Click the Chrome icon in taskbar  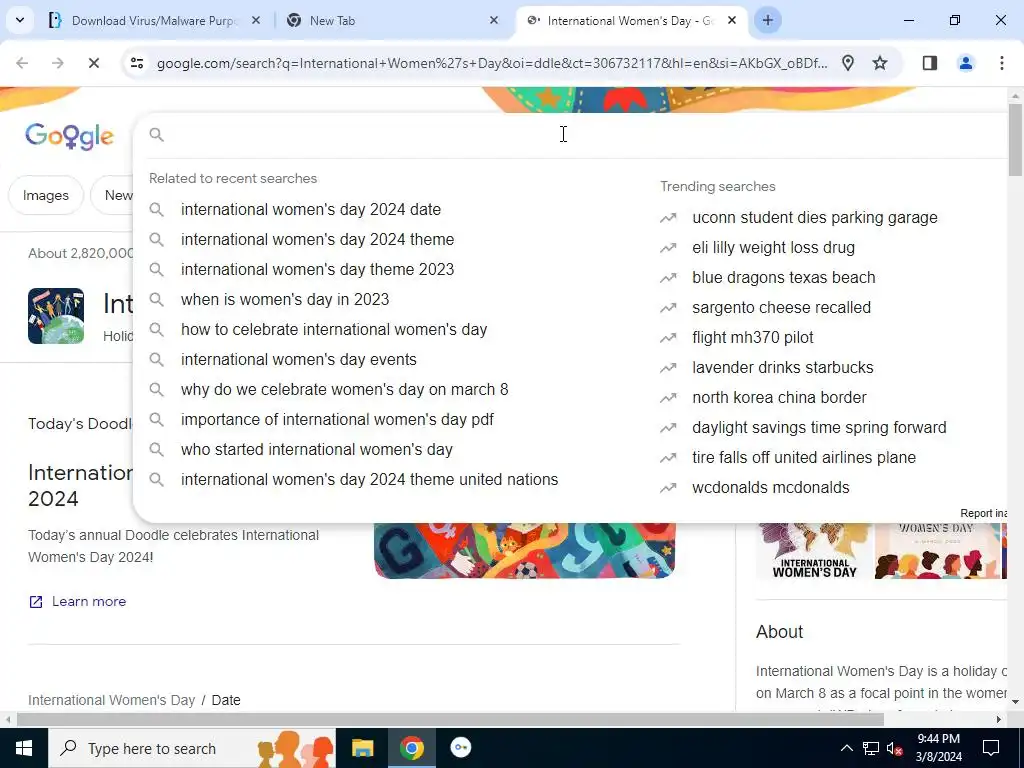tap(411, 748)
